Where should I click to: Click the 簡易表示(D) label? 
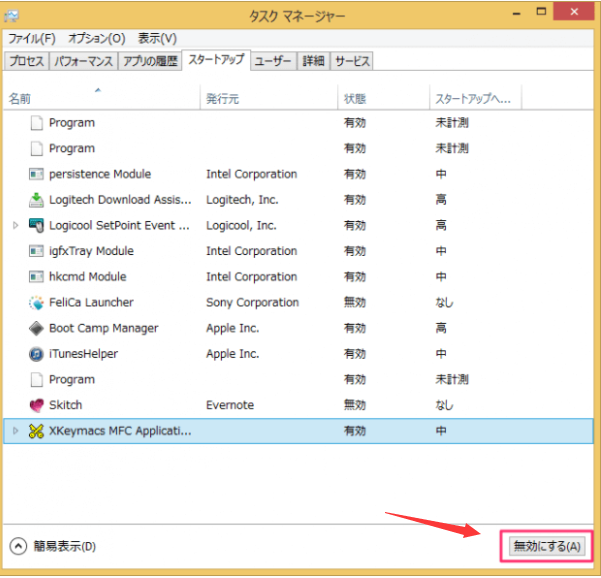pyautogui.click(x=65, y=547)
